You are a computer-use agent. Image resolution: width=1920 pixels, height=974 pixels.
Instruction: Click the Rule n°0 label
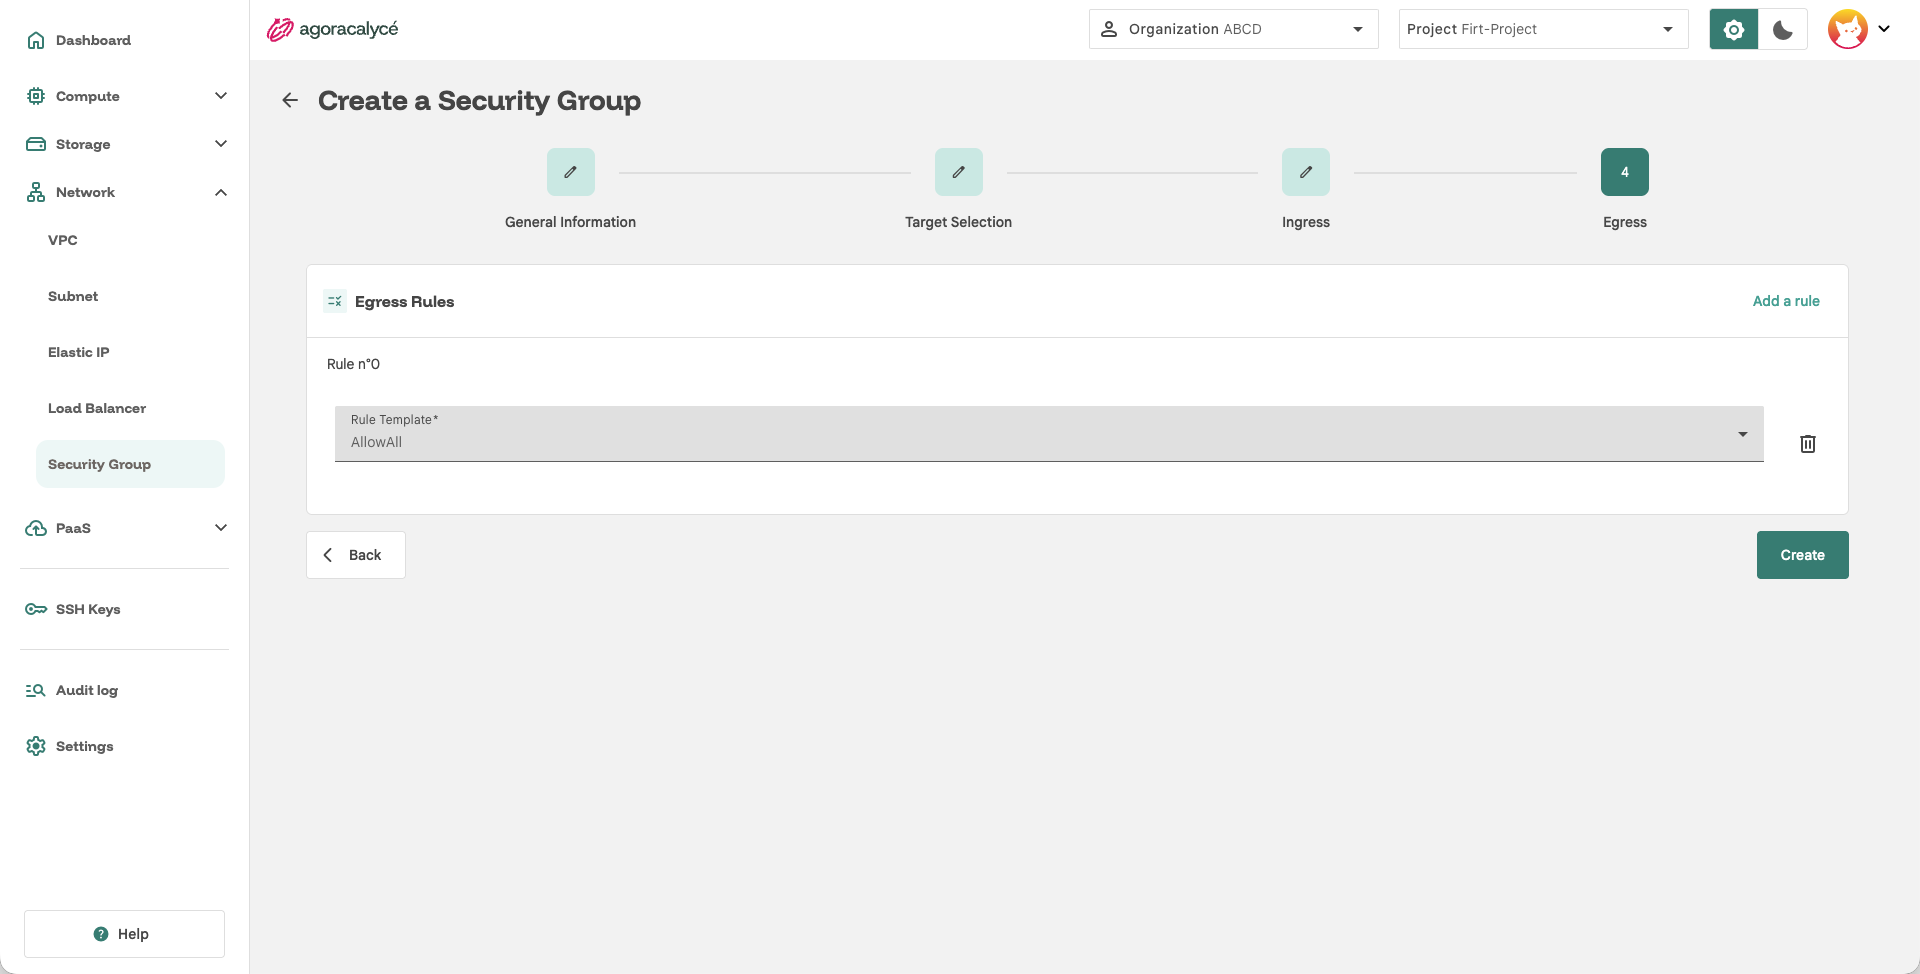click(x=353, y=364)
